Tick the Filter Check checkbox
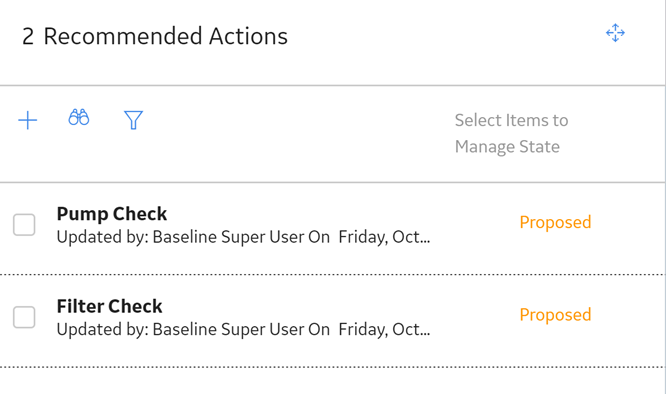 [24, 317]
